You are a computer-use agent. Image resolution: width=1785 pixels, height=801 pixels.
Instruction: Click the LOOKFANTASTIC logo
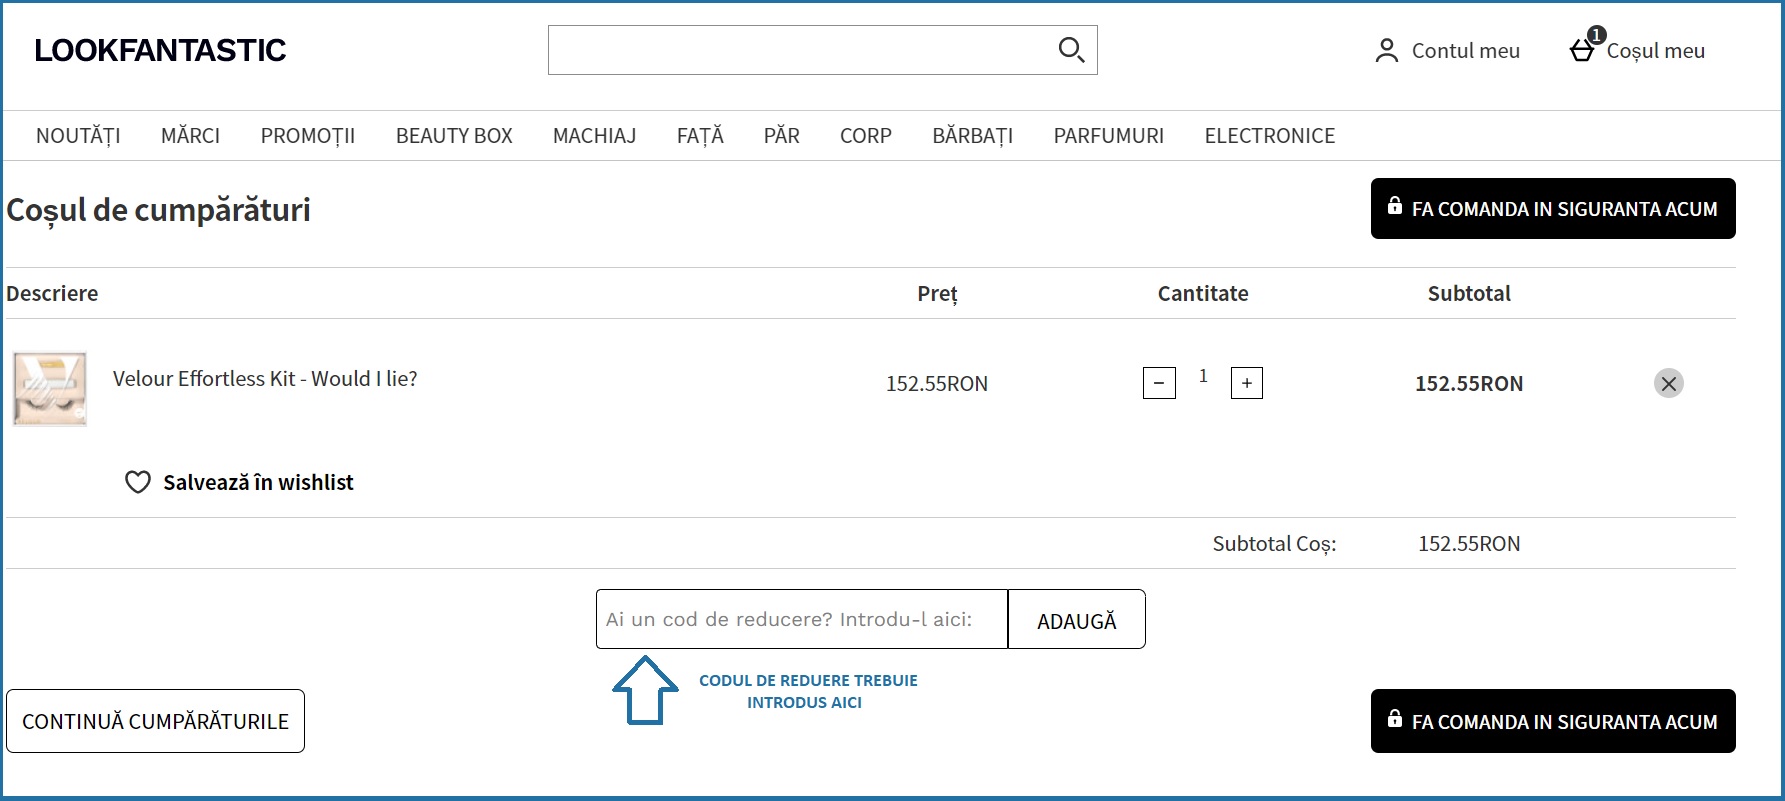click(x=160, y=50)
